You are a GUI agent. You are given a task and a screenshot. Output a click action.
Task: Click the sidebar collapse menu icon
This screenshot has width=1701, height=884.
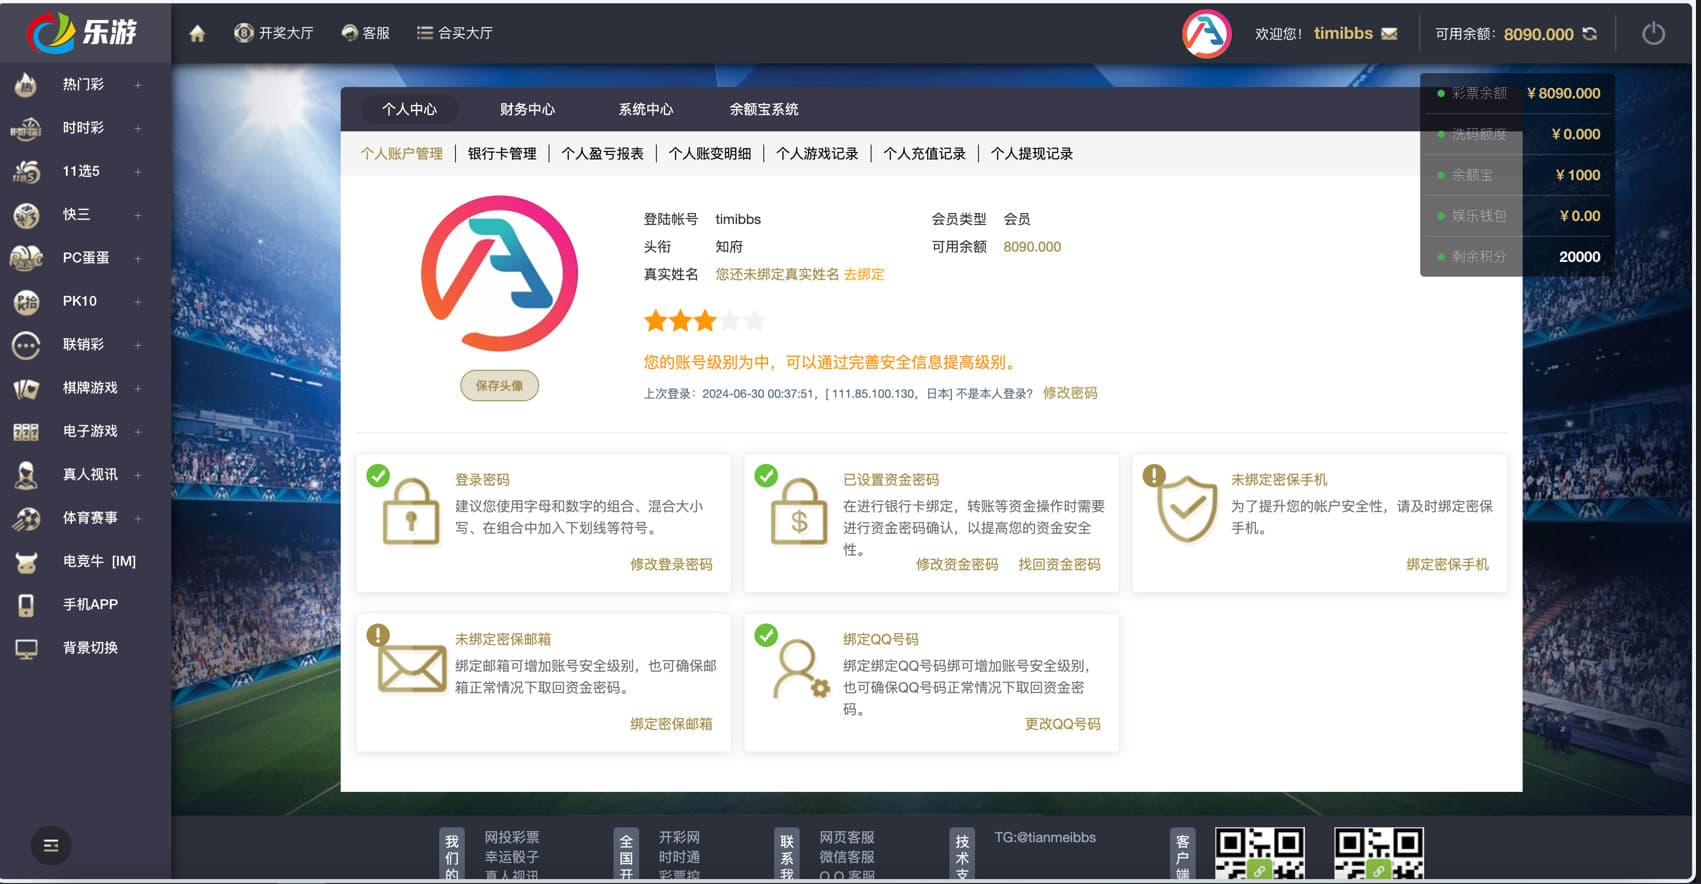51,846
